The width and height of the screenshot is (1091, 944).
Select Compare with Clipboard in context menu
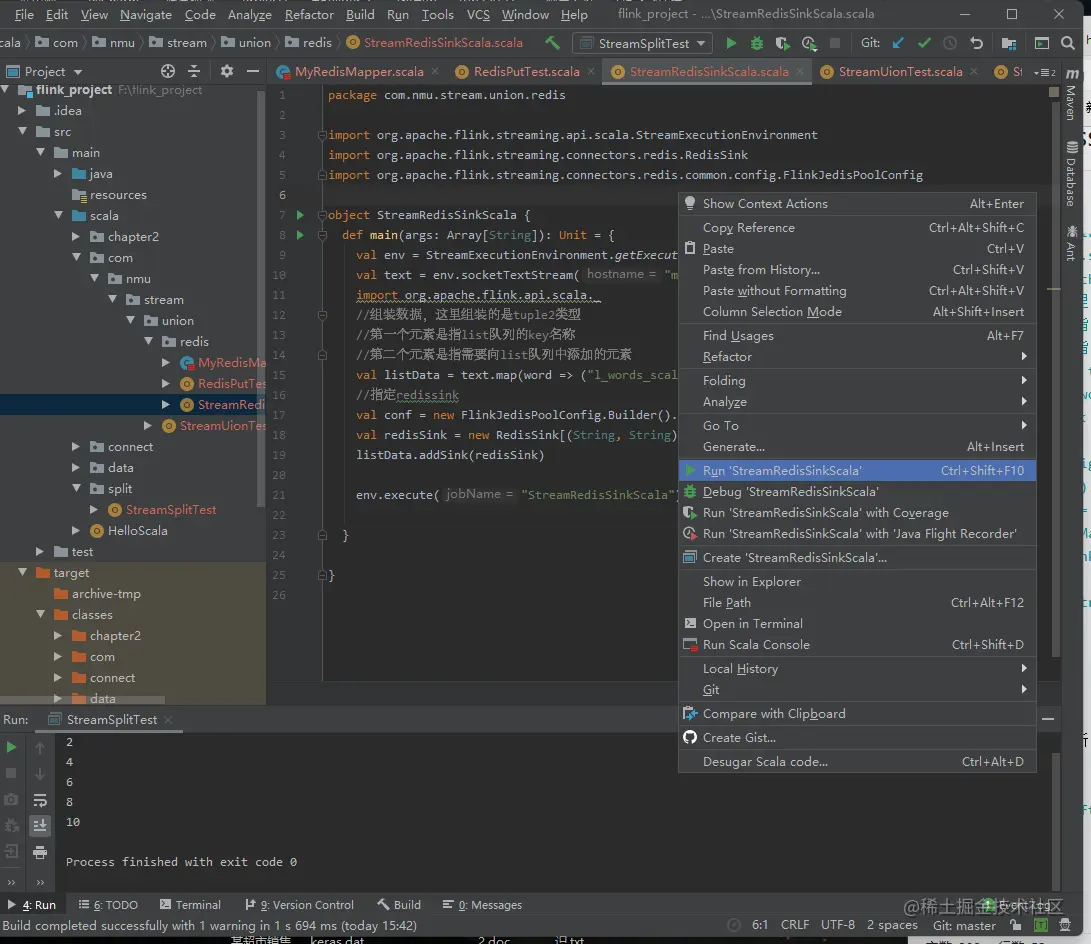[857, 714]
